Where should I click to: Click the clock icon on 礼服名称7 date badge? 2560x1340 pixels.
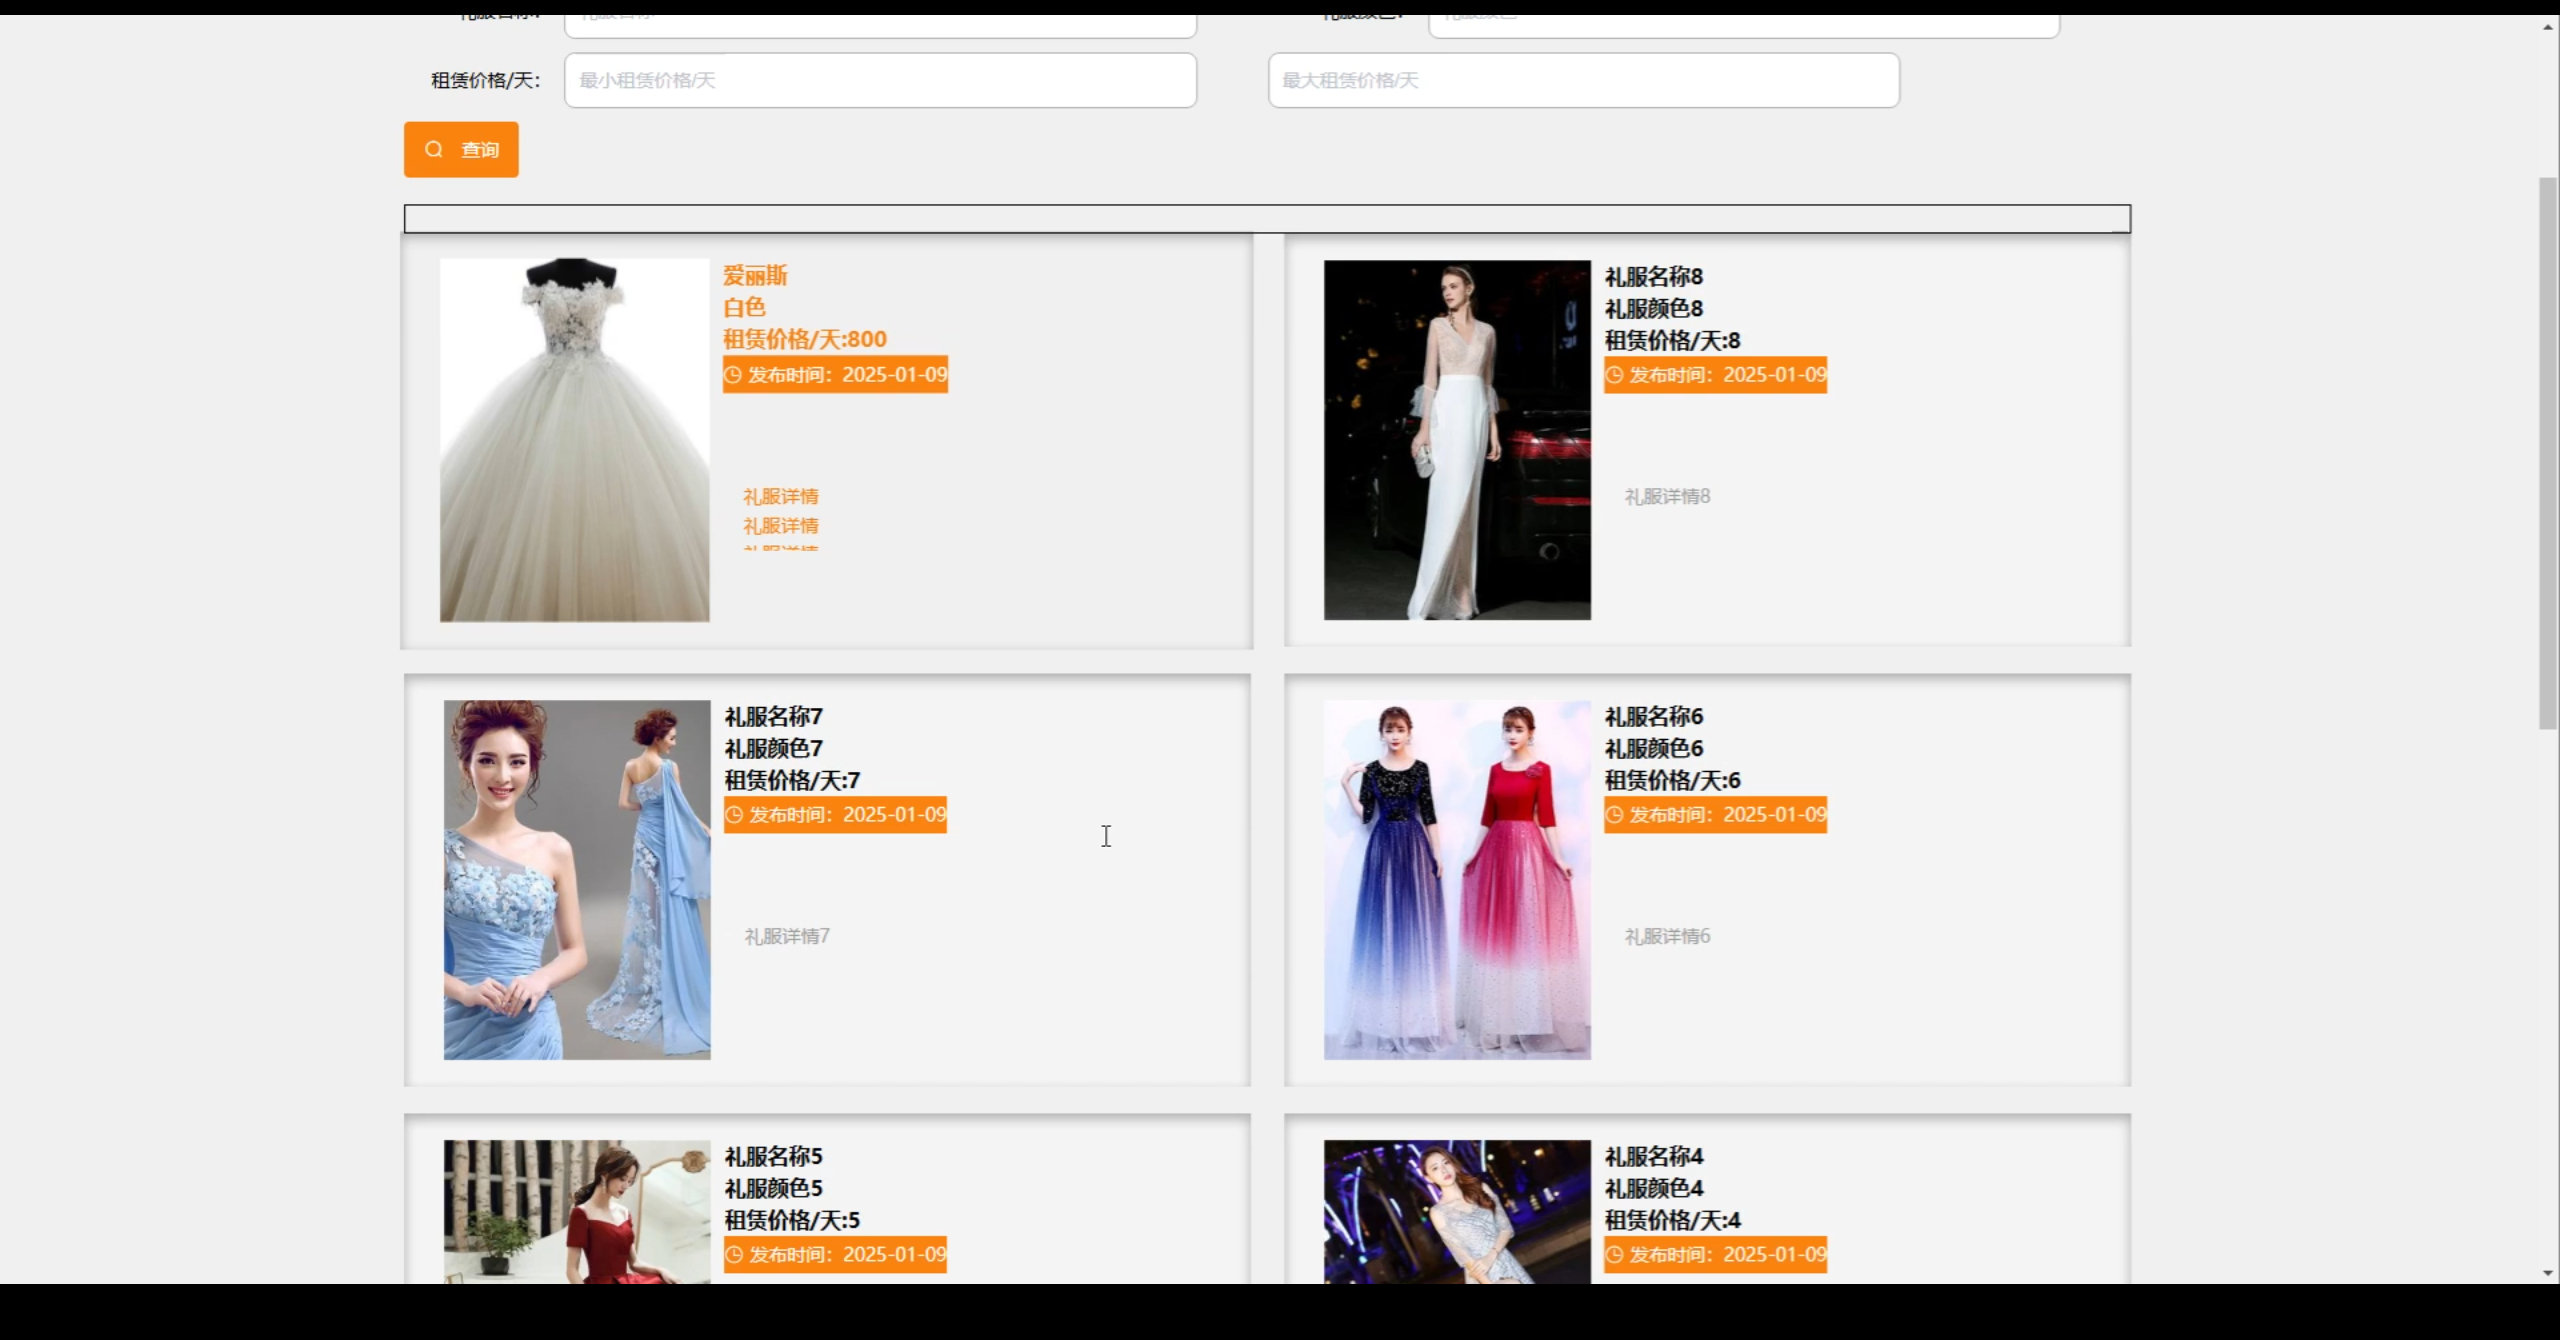click(734, 815)
